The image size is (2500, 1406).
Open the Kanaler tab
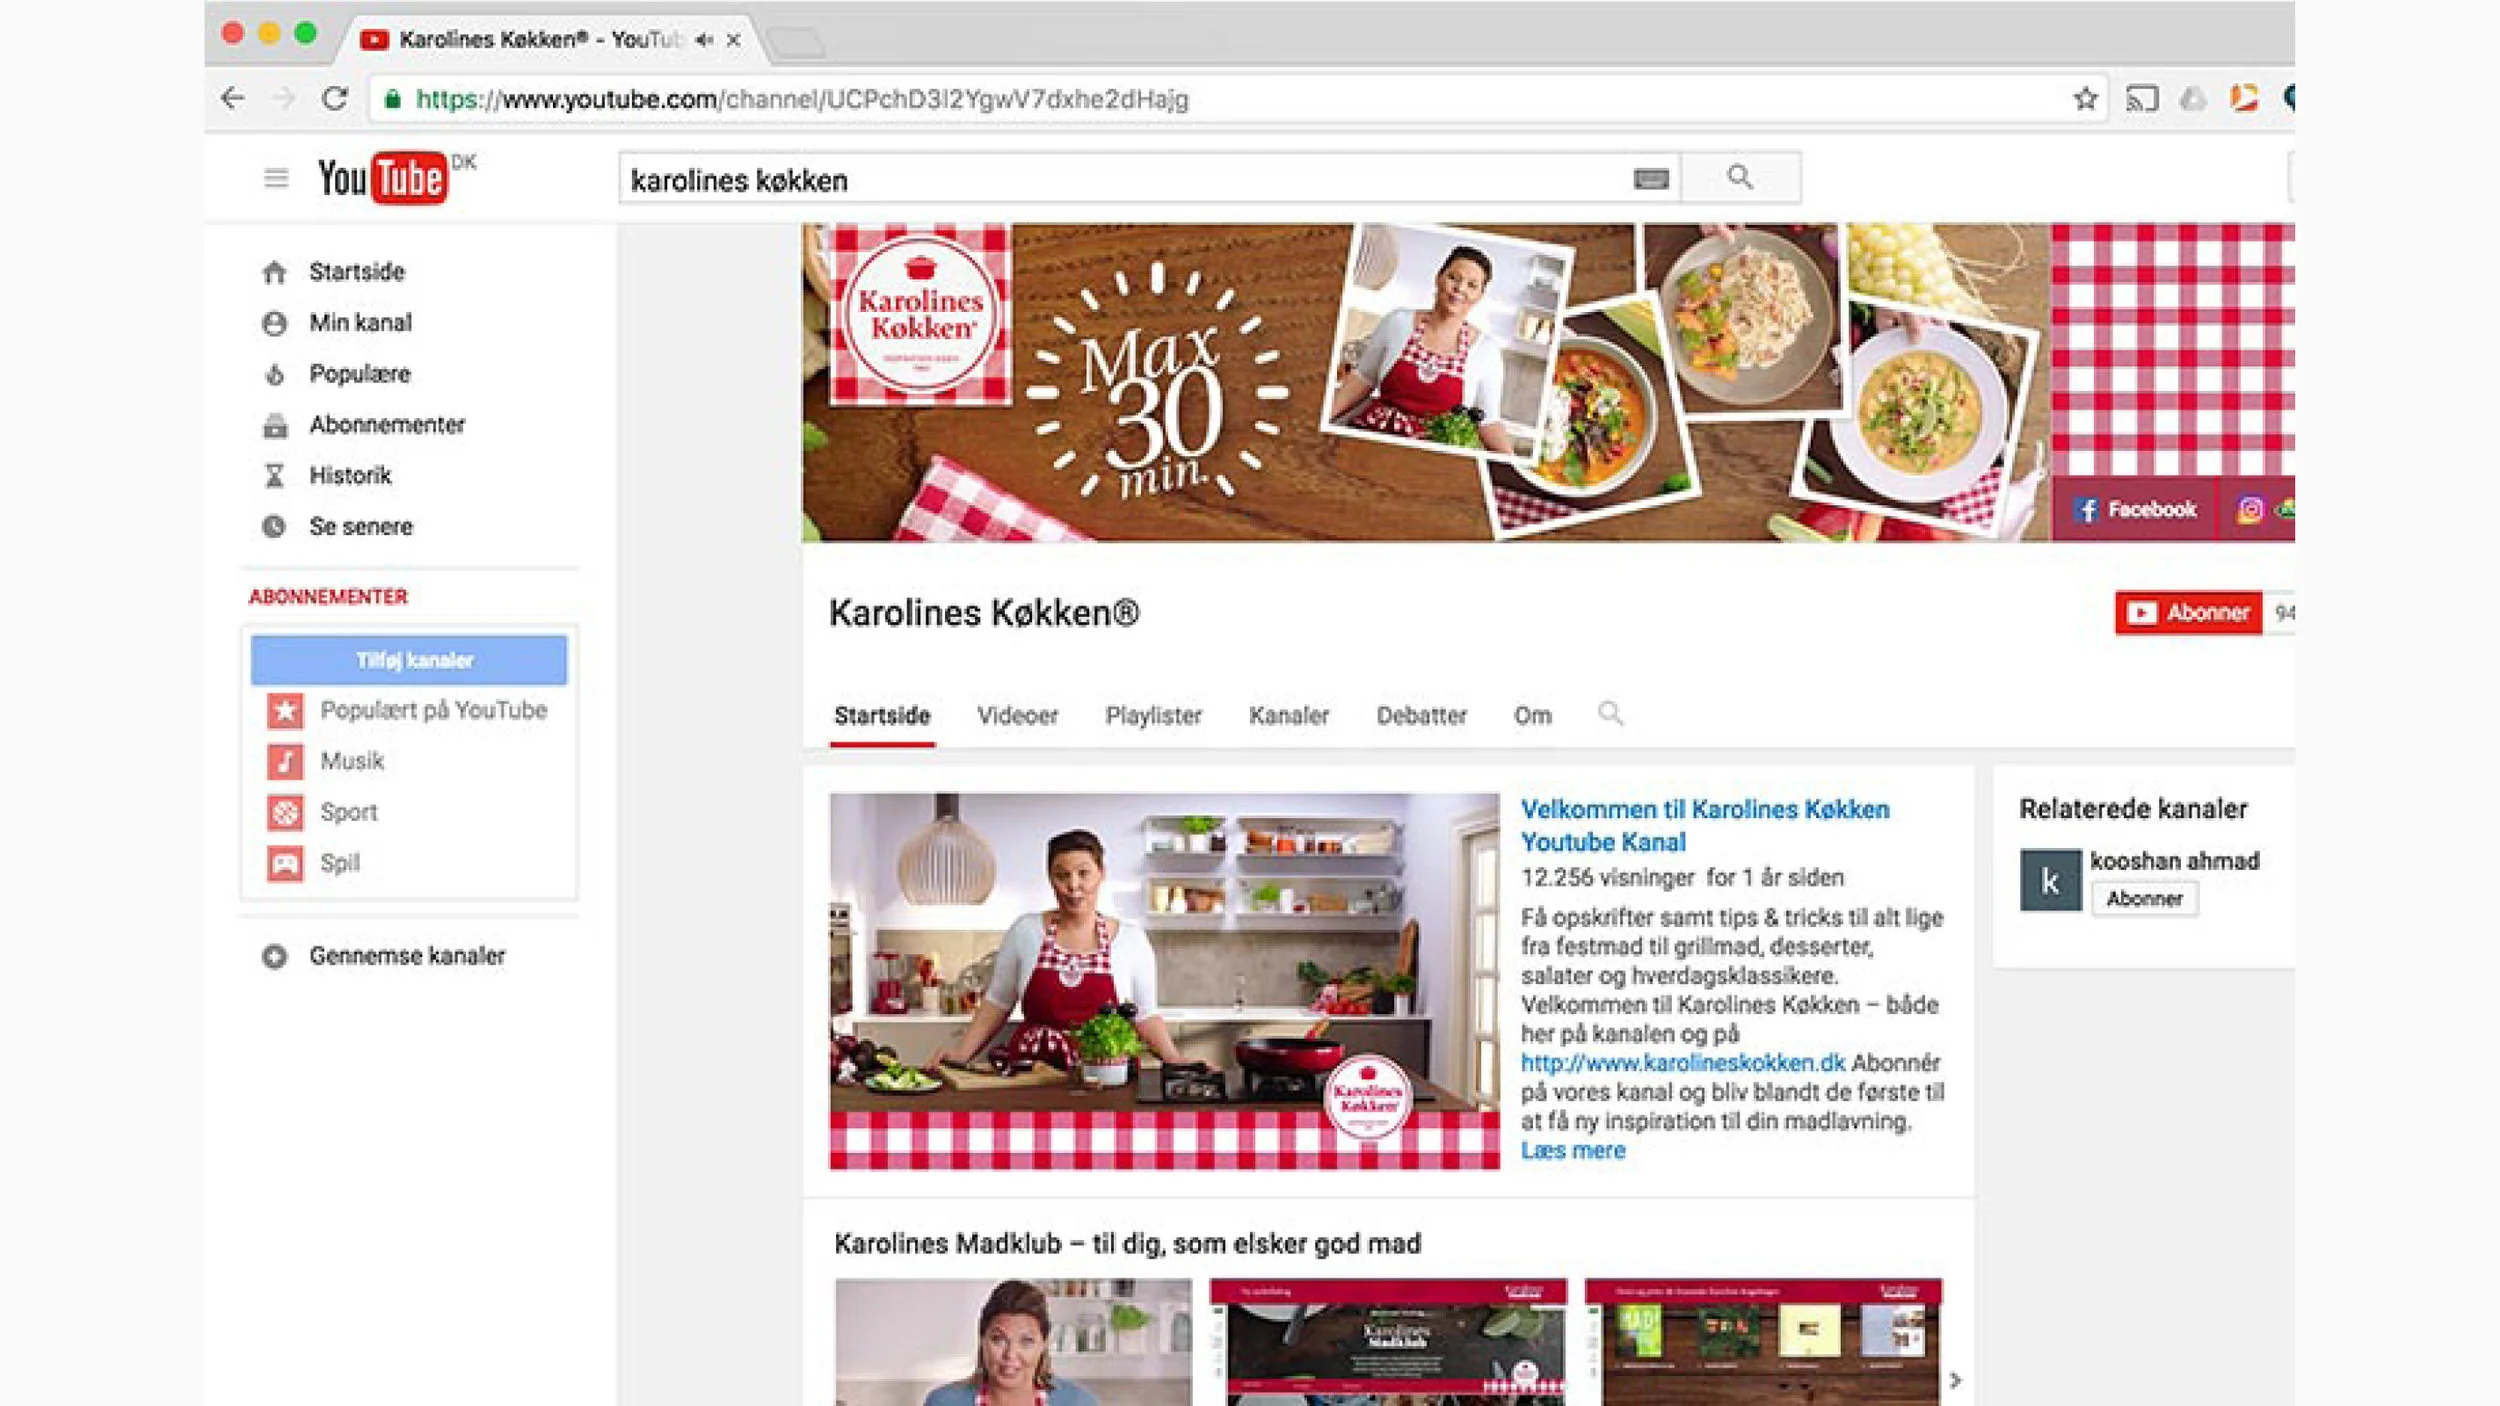pyautogui.click(x=1289, y=715)
